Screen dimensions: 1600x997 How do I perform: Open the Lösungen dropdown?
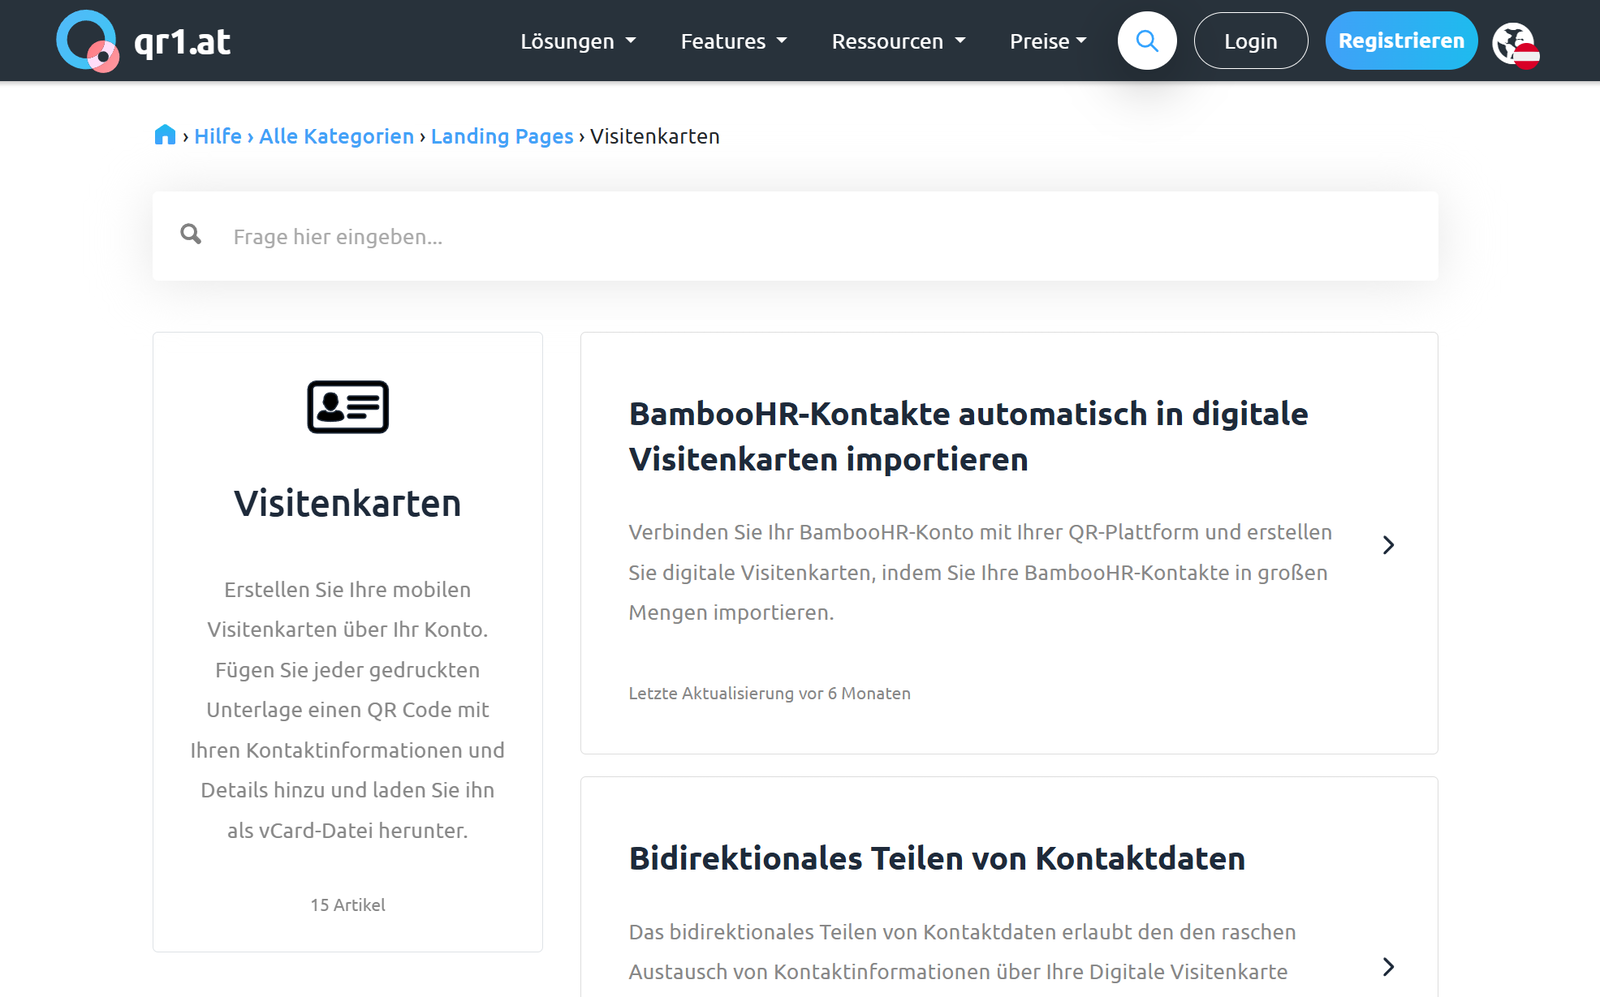[x=578, y=41]
